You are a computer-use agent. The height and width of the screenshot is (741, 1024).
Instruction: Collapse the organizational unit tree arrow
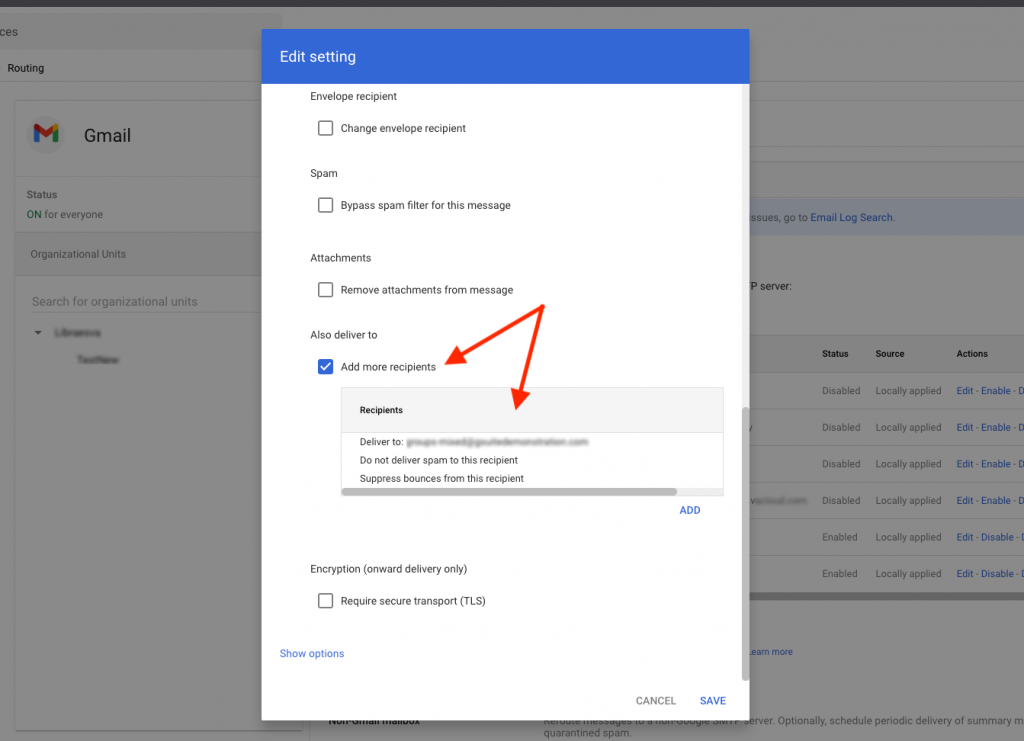click(38, 332)
